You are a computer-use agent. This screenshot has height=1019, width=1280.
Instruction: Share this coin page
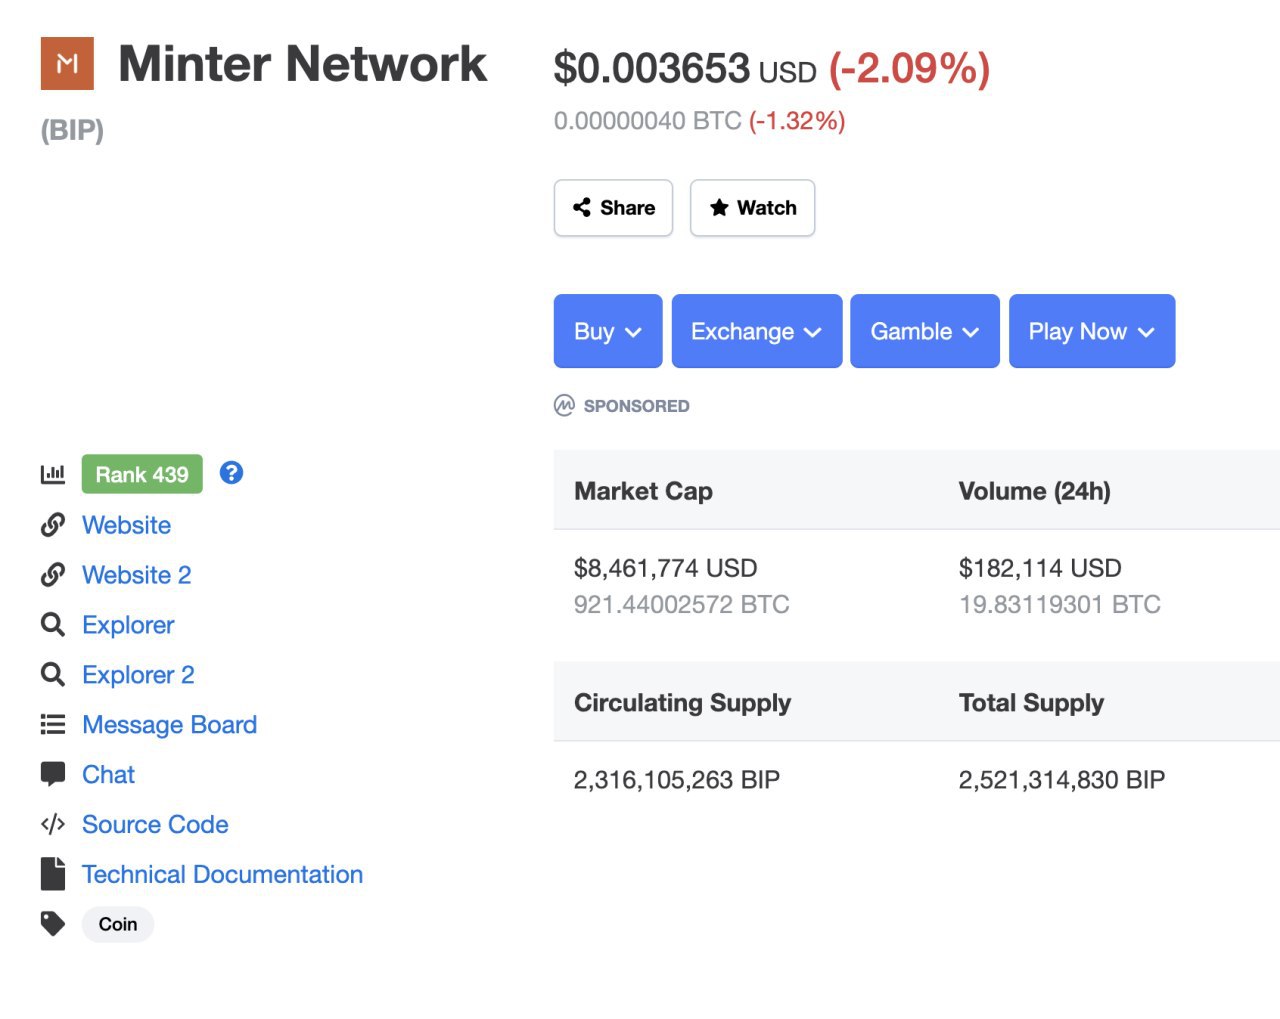pos(613,208)
